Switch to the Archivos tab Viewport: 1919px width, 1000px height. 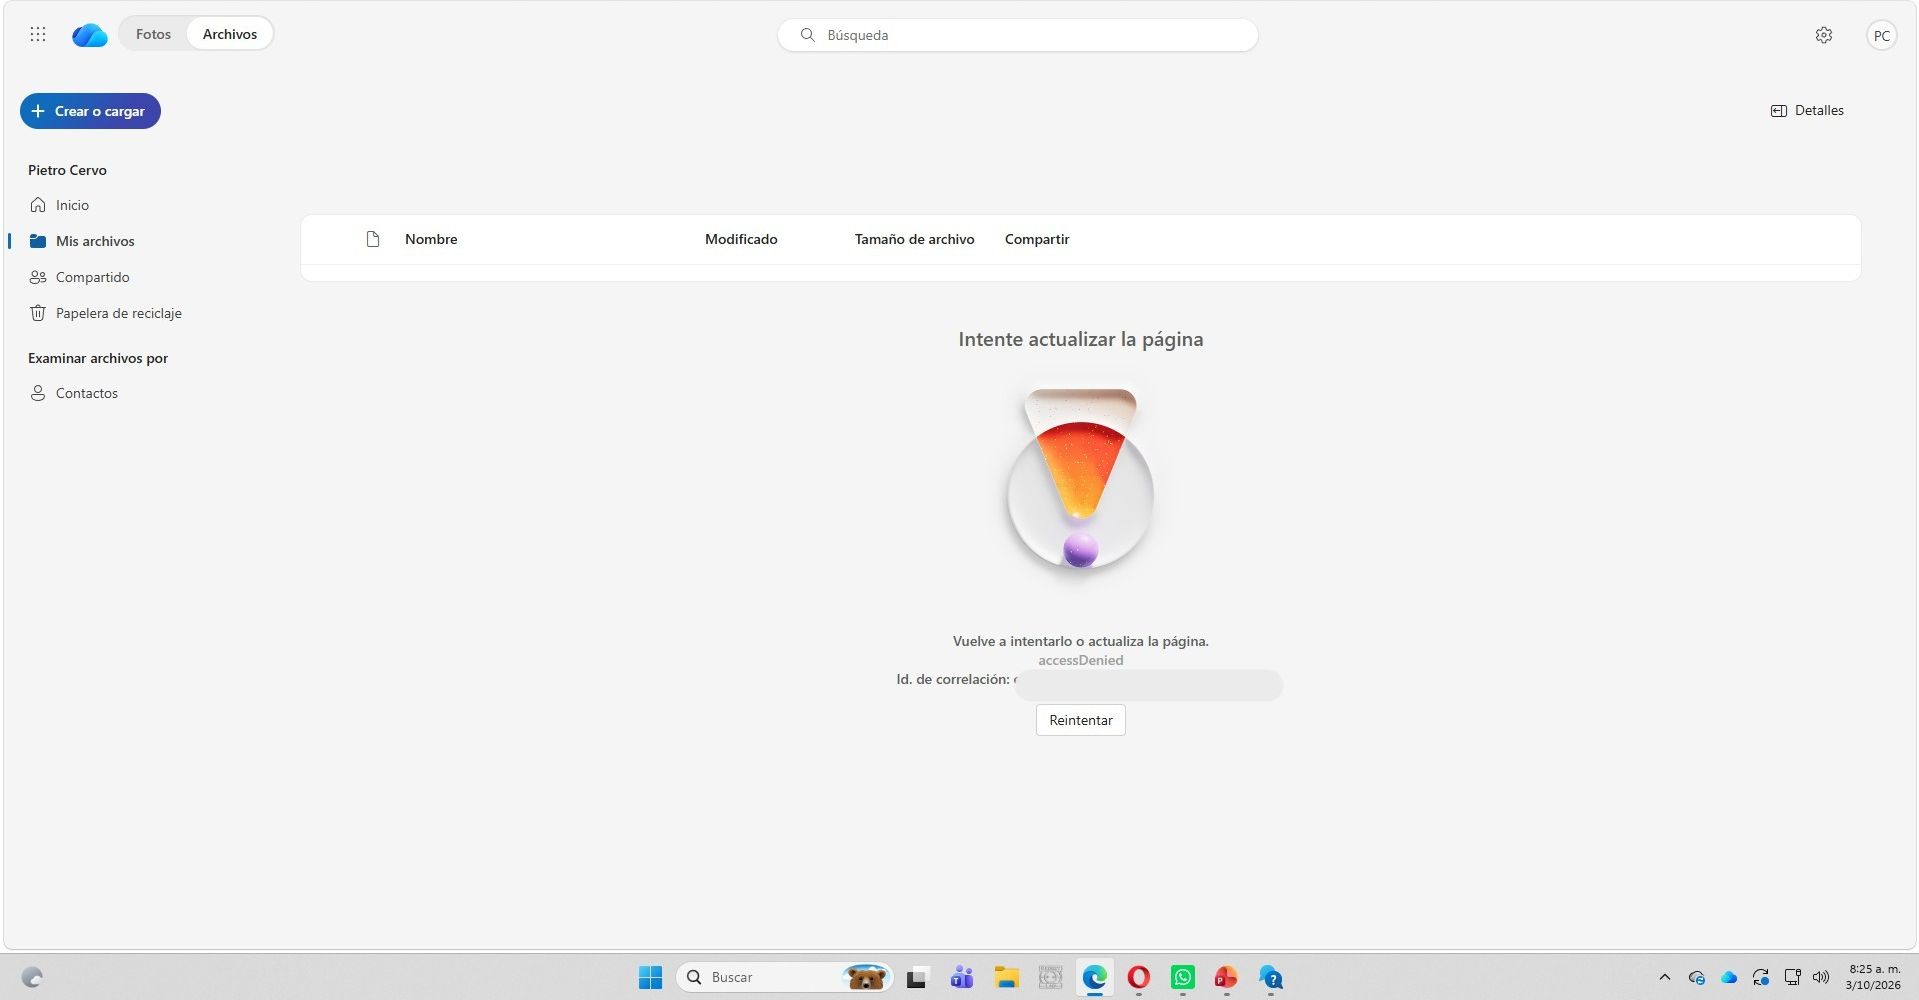pos(230,34)
